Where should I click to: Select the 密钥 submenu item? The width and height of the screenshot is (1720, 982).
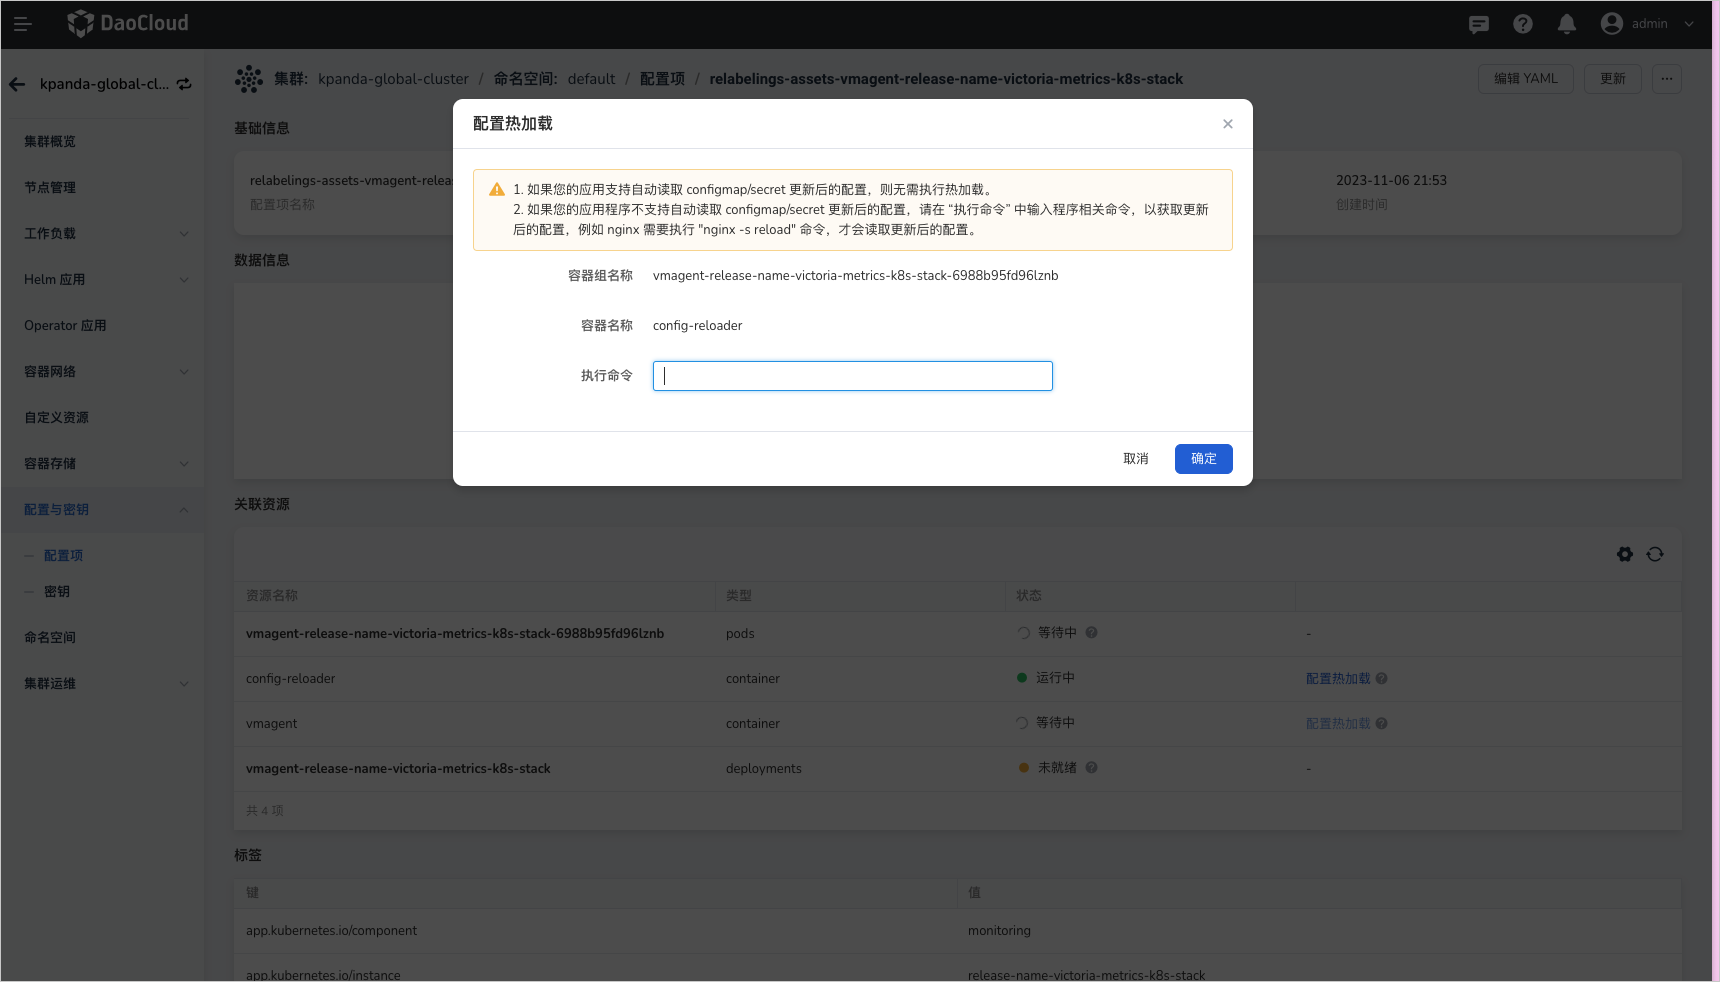pos(57,592)
